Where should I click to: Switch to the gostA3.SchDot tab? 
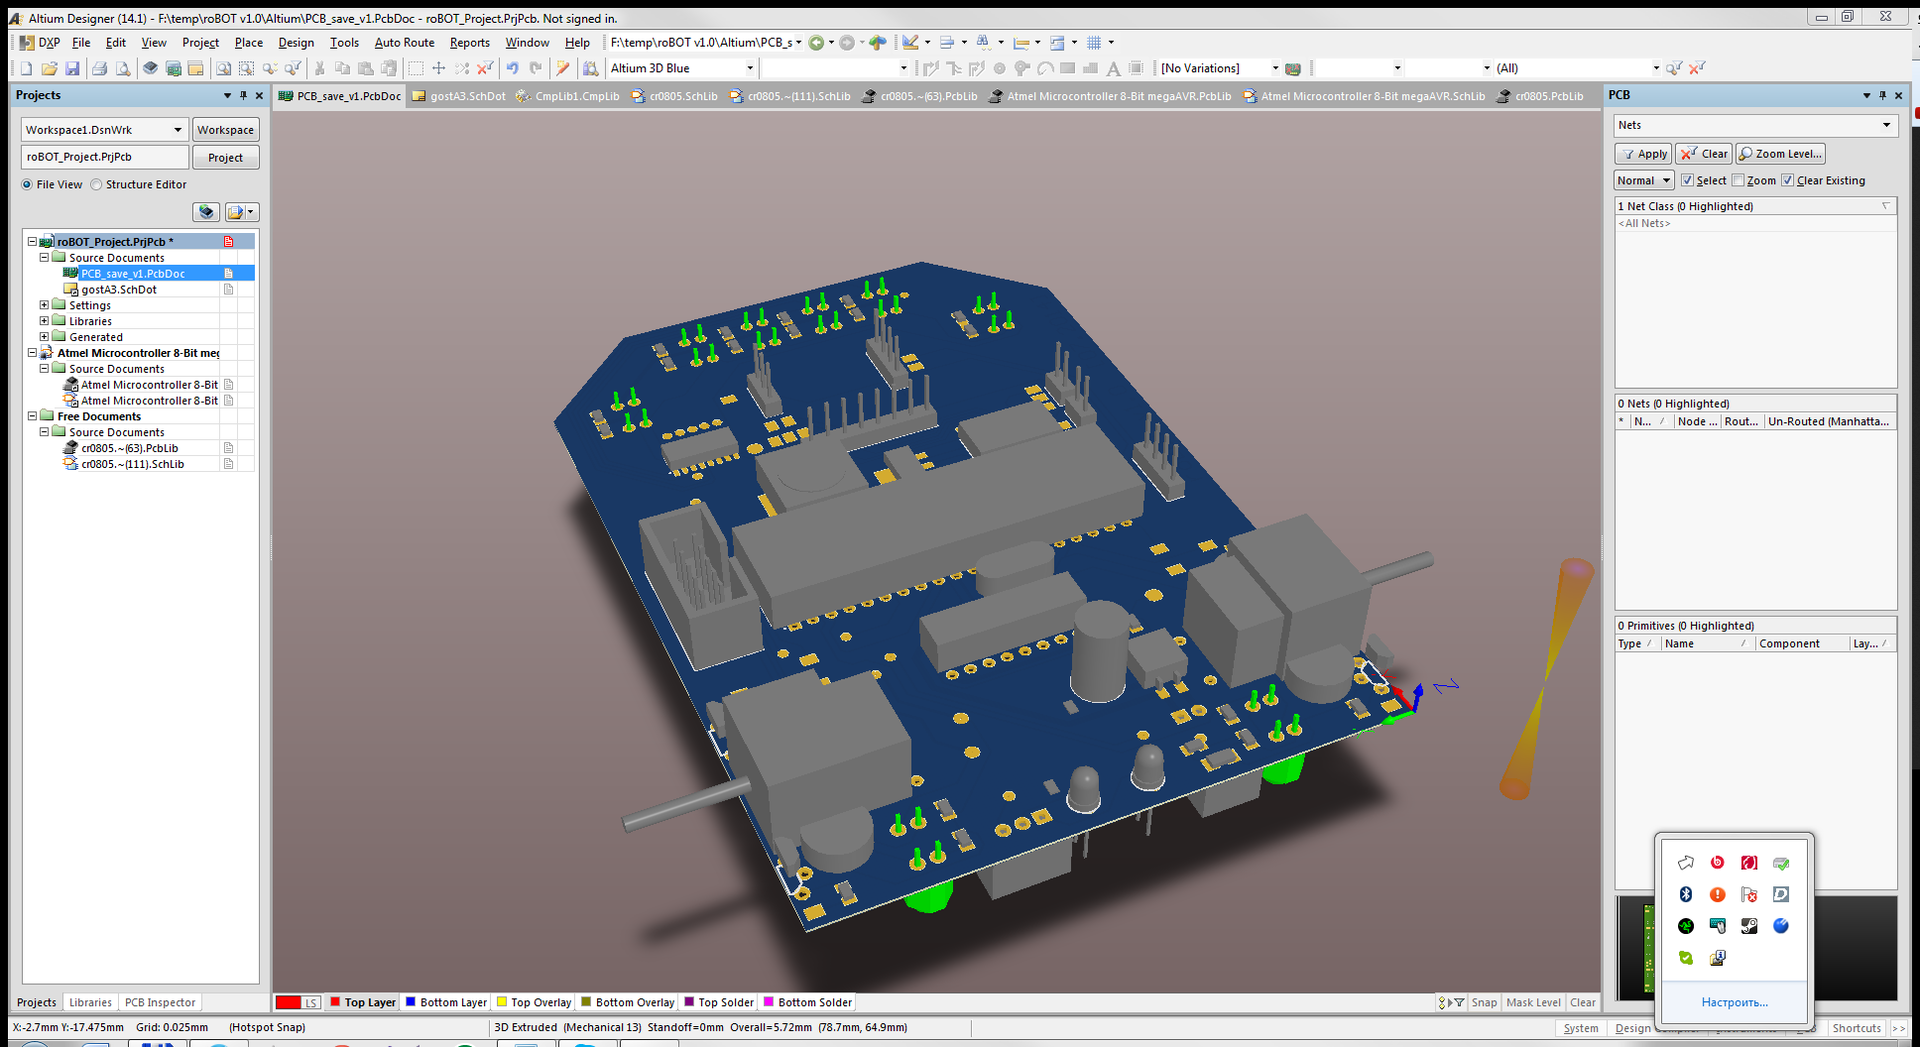(459, 96)
